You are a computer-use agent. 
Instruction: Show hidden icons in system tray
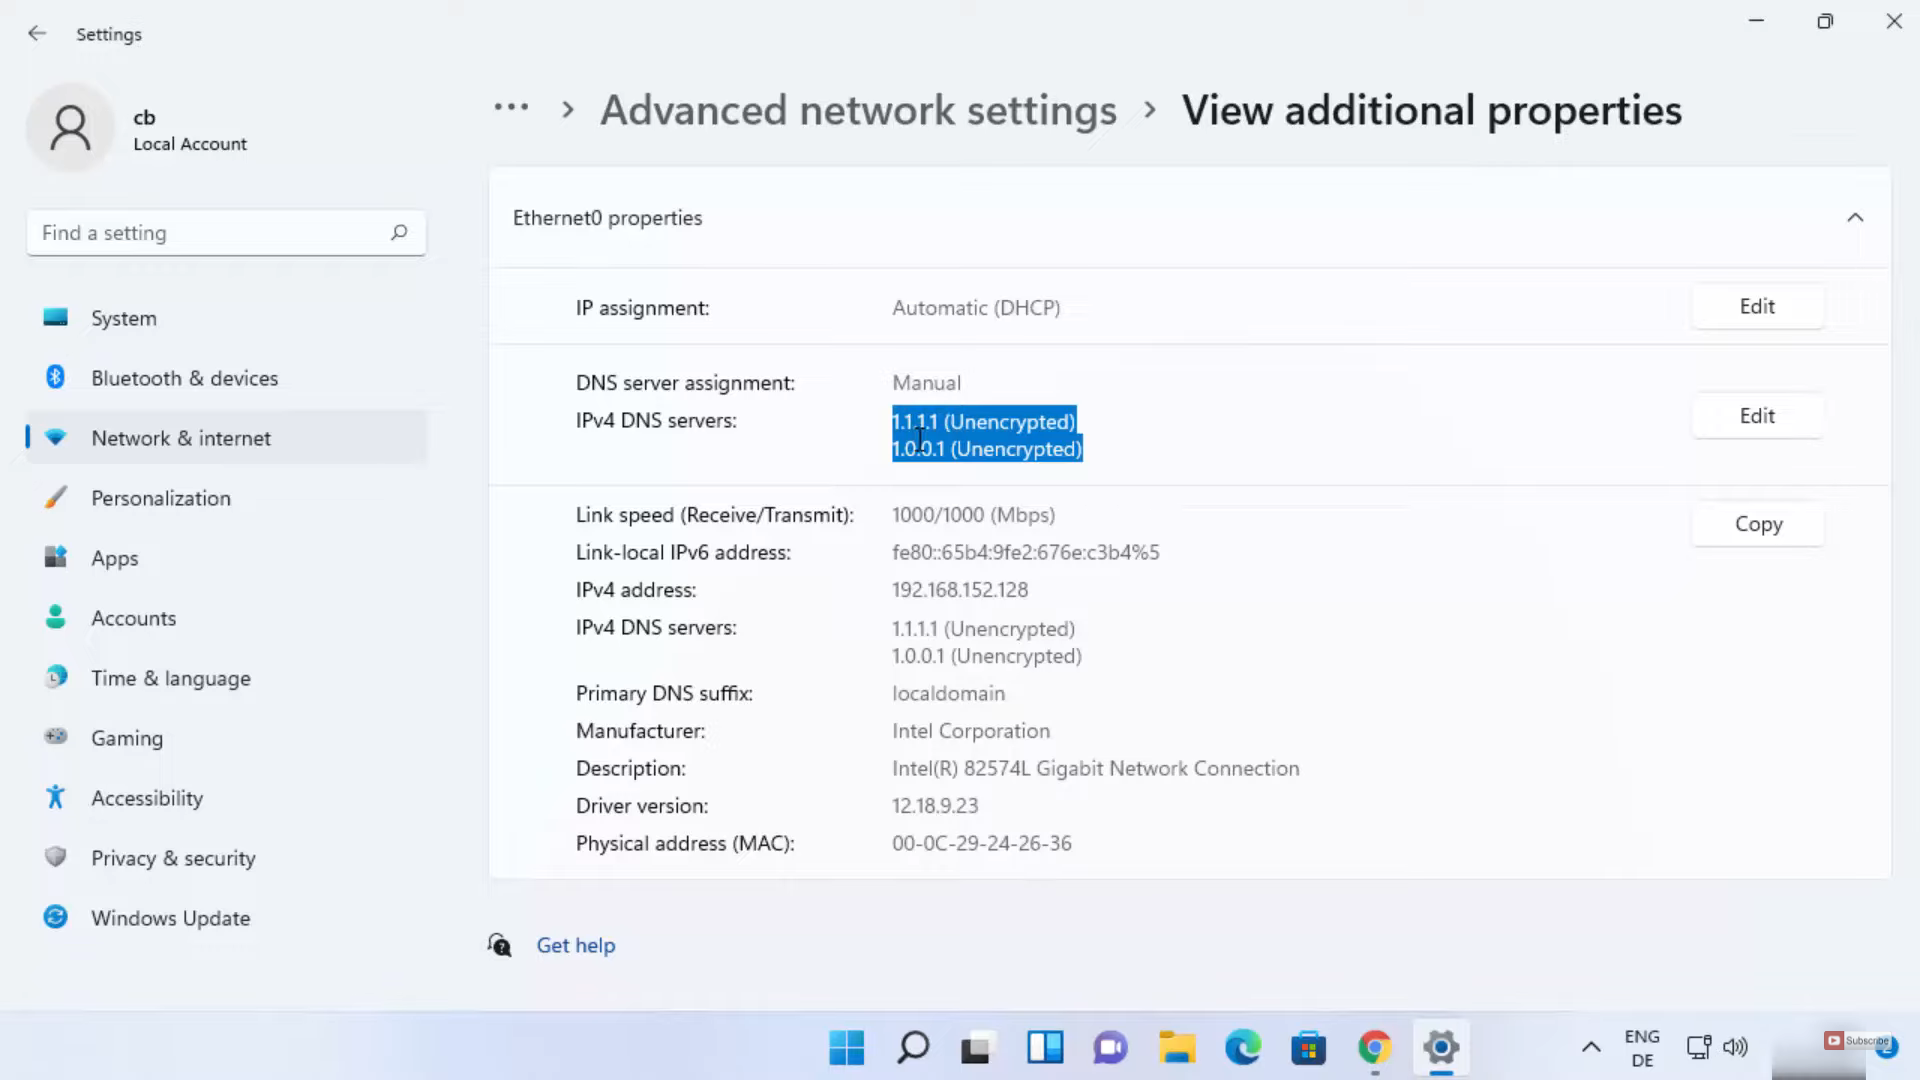(1590, 1047)
